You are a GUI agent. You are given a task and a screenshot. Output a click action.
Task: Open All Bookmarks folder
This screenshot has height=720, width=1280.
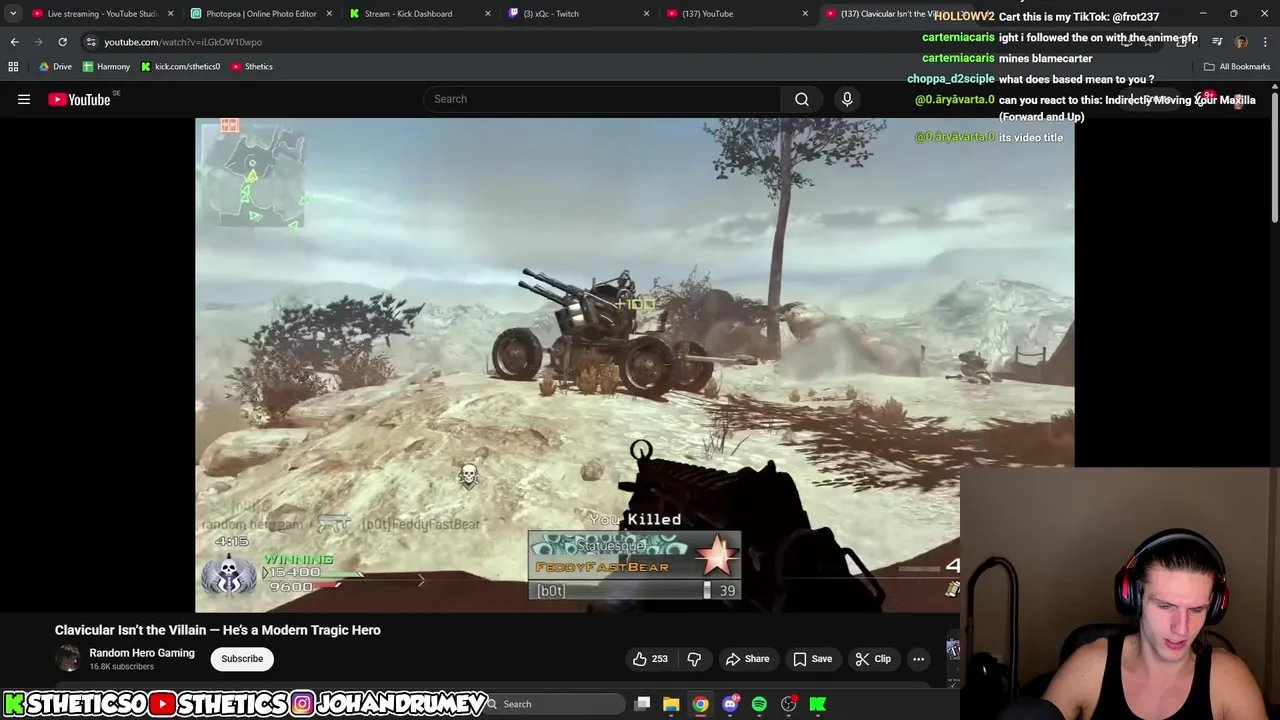pos(1237,67)
